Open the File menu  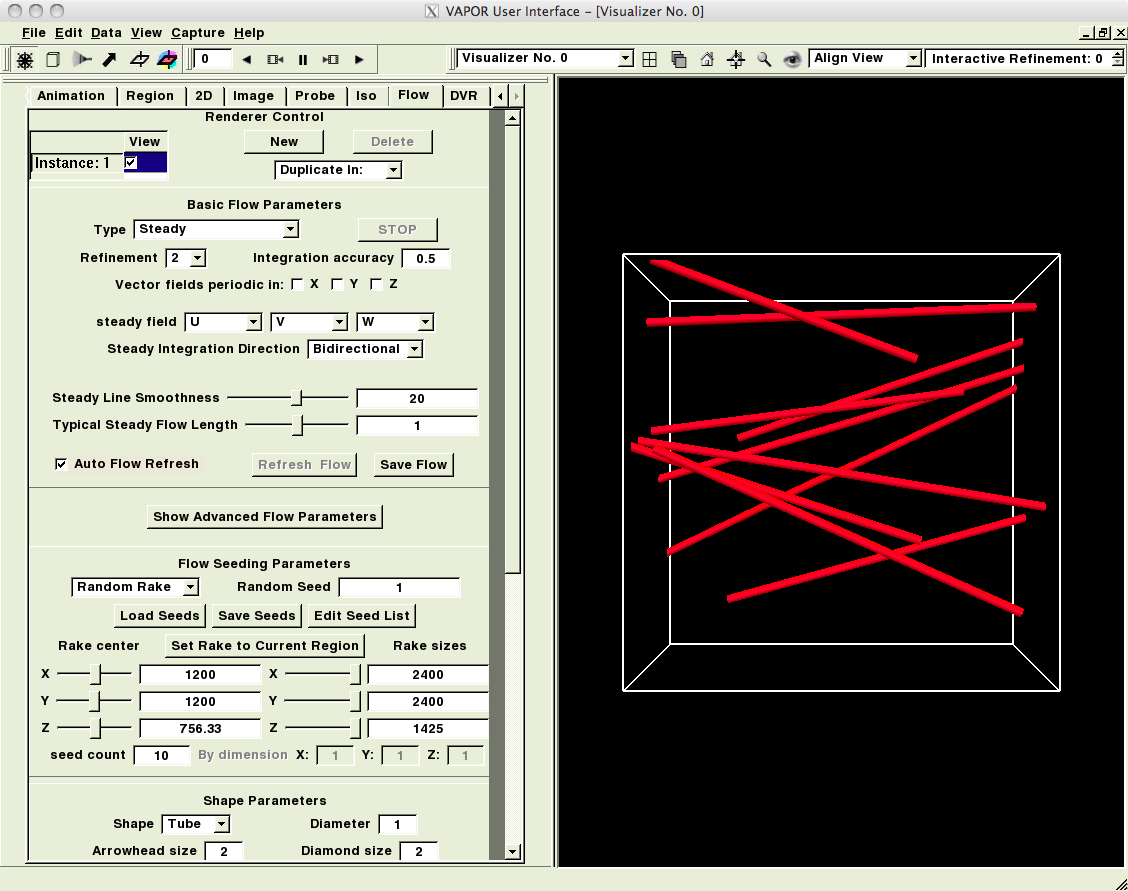(34, 33)
